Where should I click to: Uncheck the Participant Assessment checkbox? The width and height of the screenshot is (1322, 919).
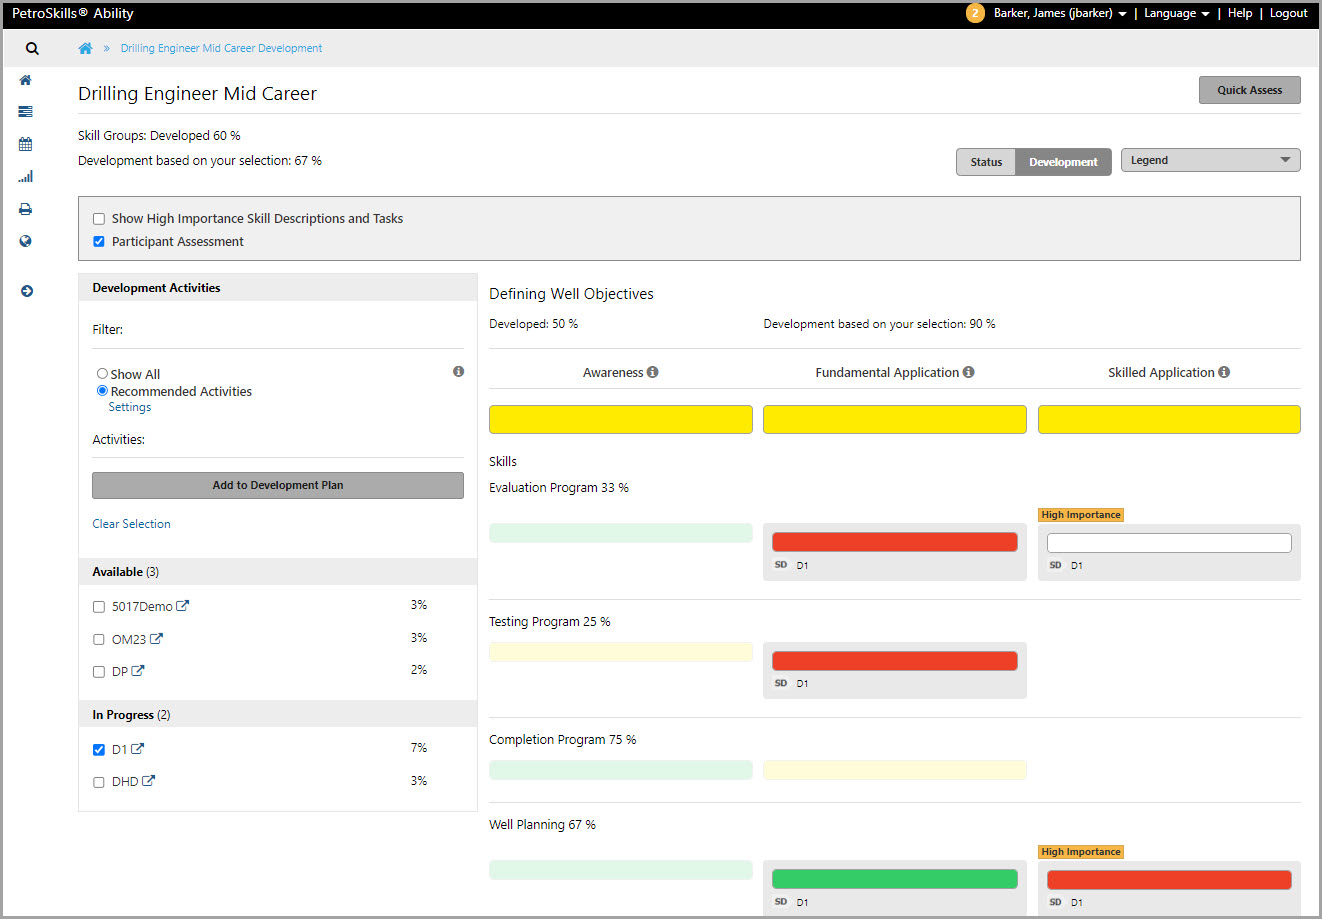pyautogui.click(x=99, y=242)
